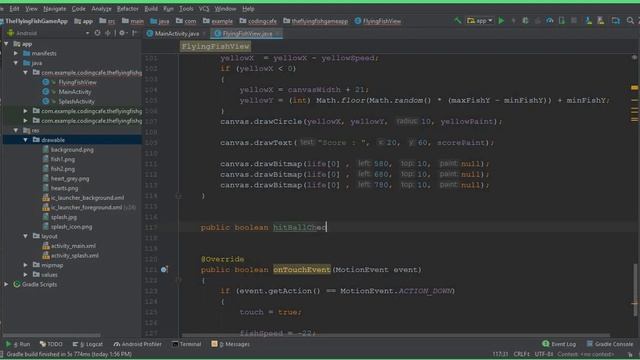Collapse the layout folder
This screenshot has width=640, height=360.
point(26,236)
